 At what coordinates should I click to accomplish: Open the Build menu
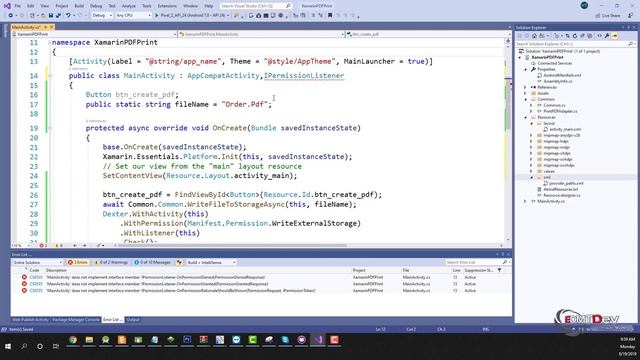[x=79, y=6]
